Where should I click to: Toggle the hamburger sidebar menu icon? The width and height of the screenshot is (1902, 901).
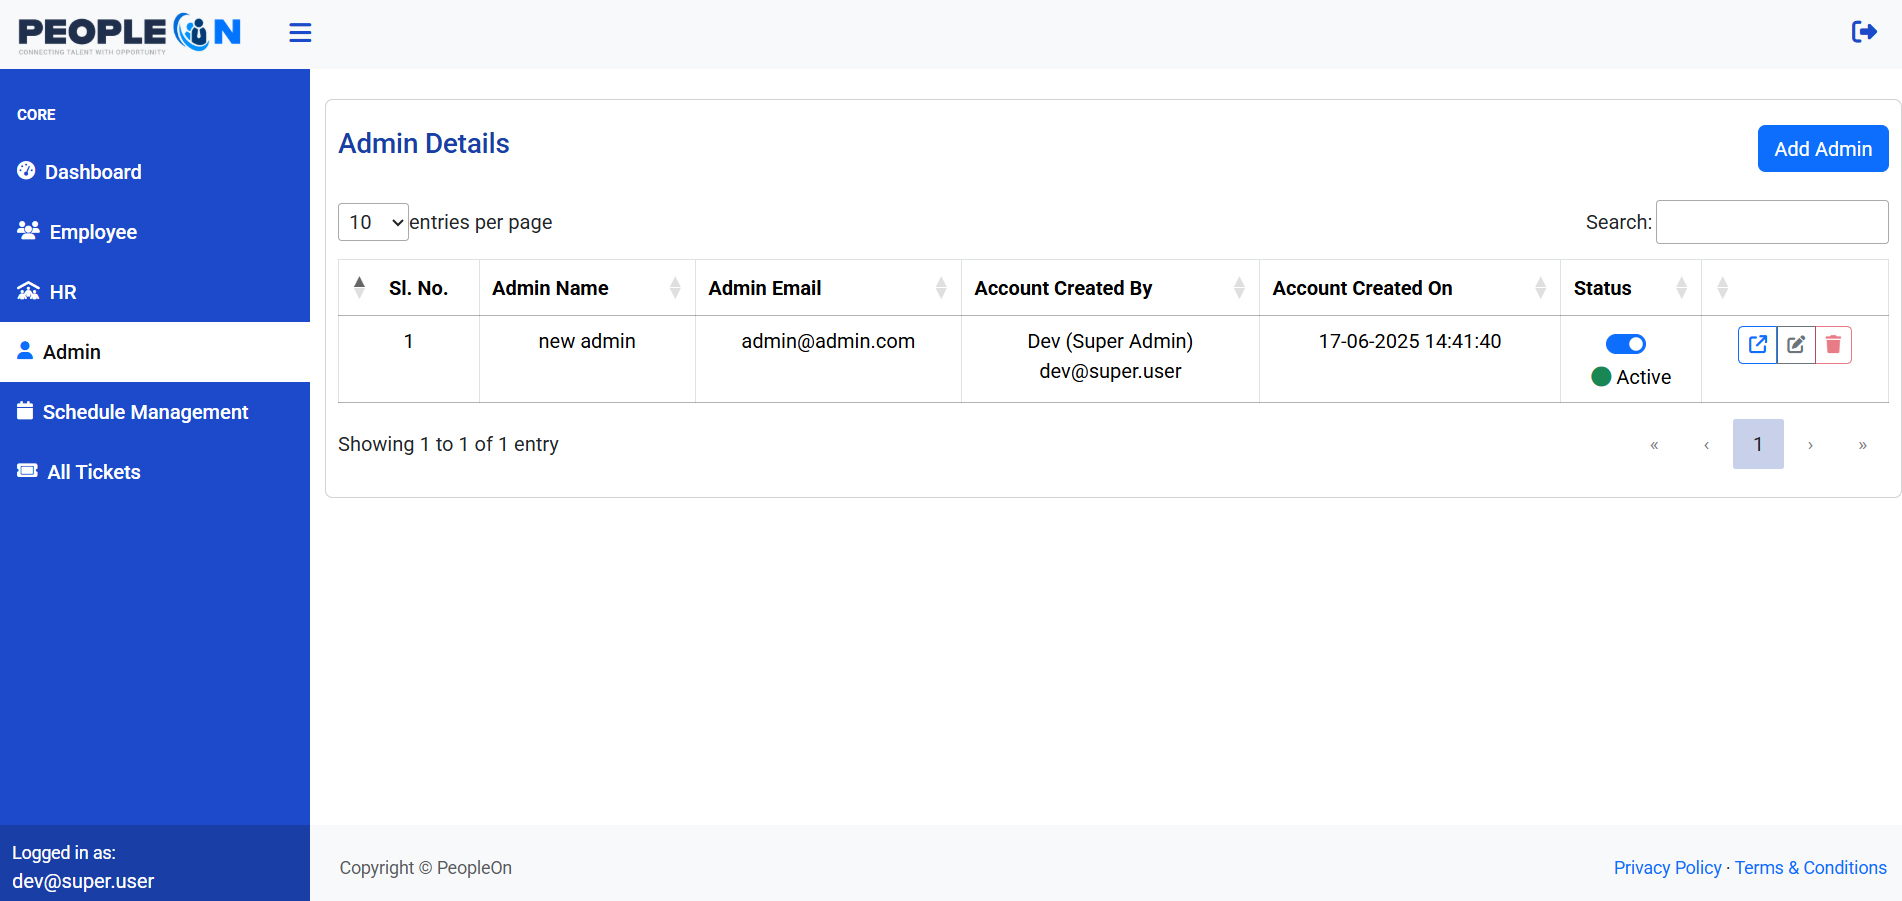click(300, 33)
